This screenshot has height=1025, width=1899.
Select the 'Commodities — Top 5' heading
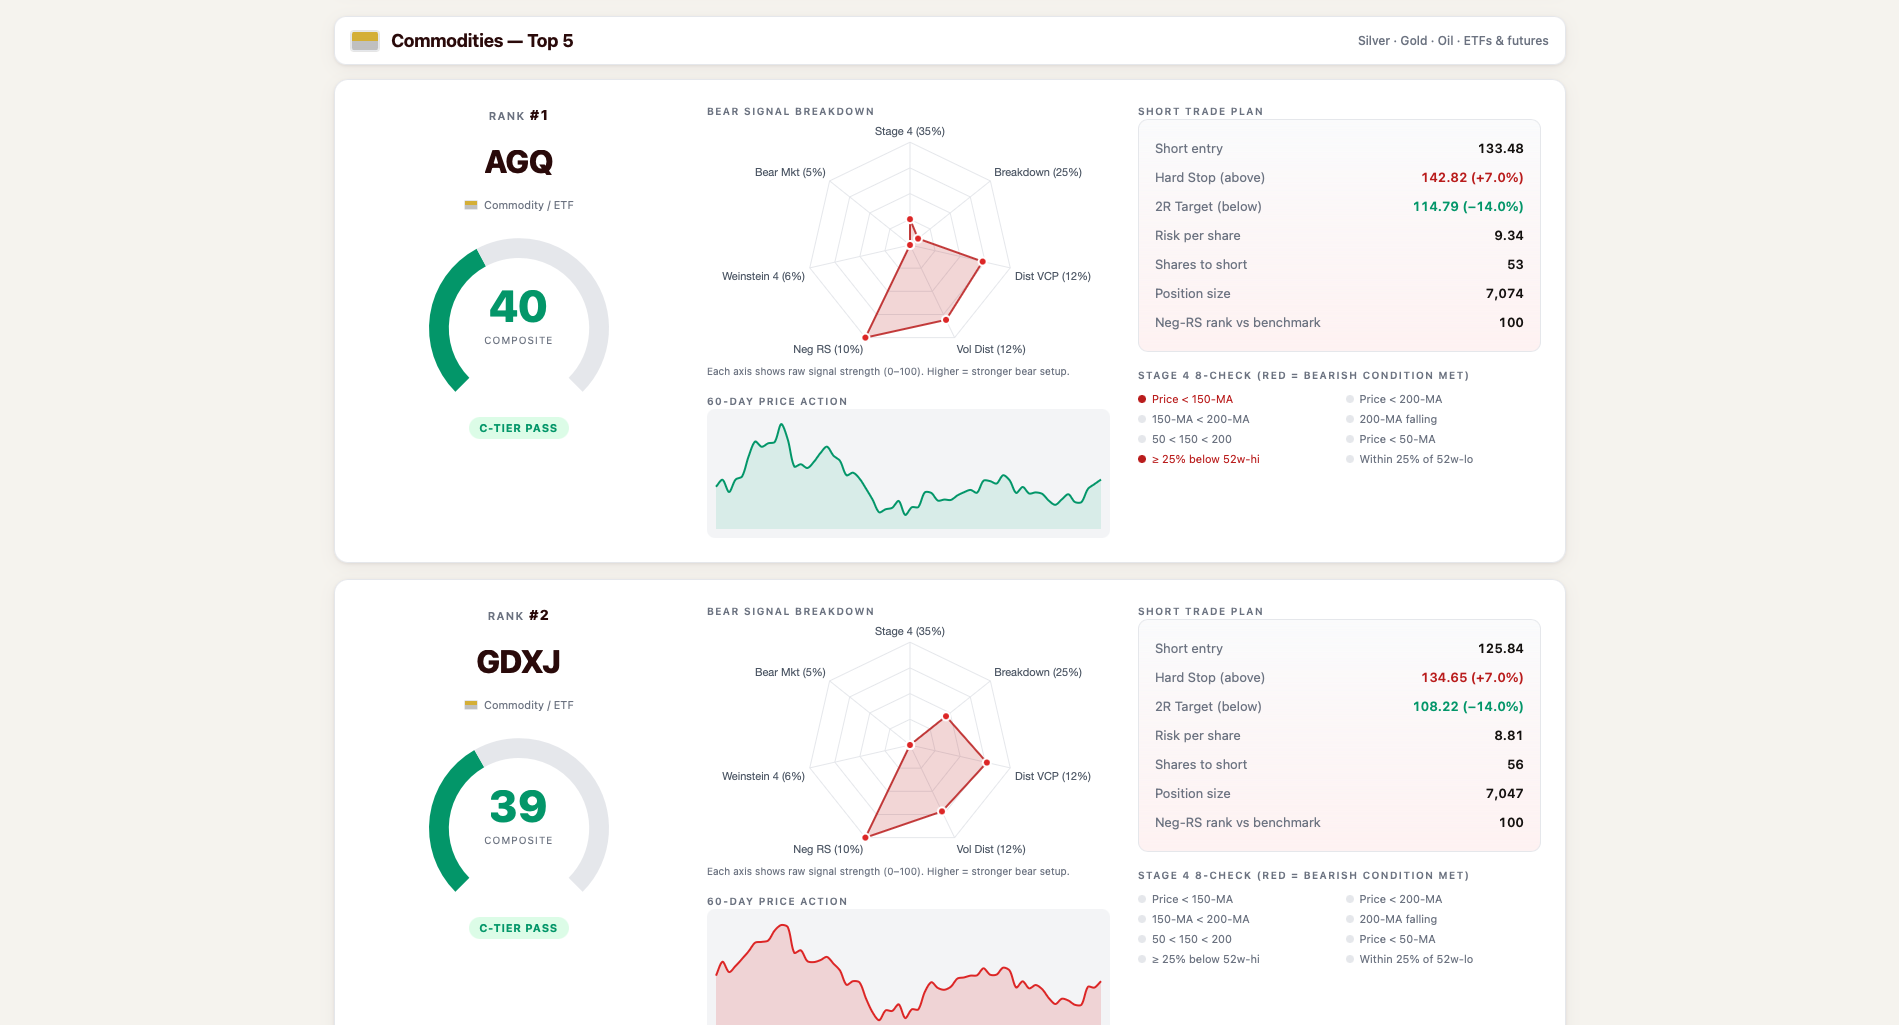click(x=482, y=41)
